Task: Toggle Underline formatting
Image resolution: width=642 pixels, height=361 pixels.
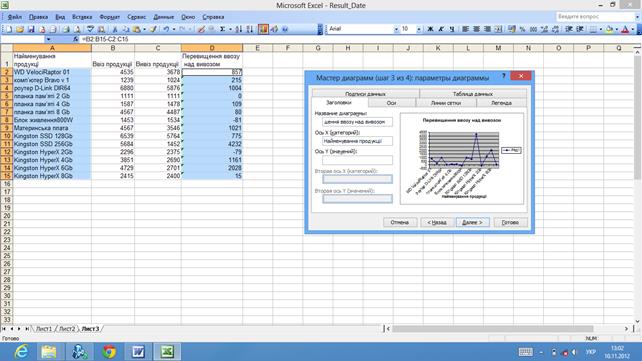Action: tap(452, 29)
